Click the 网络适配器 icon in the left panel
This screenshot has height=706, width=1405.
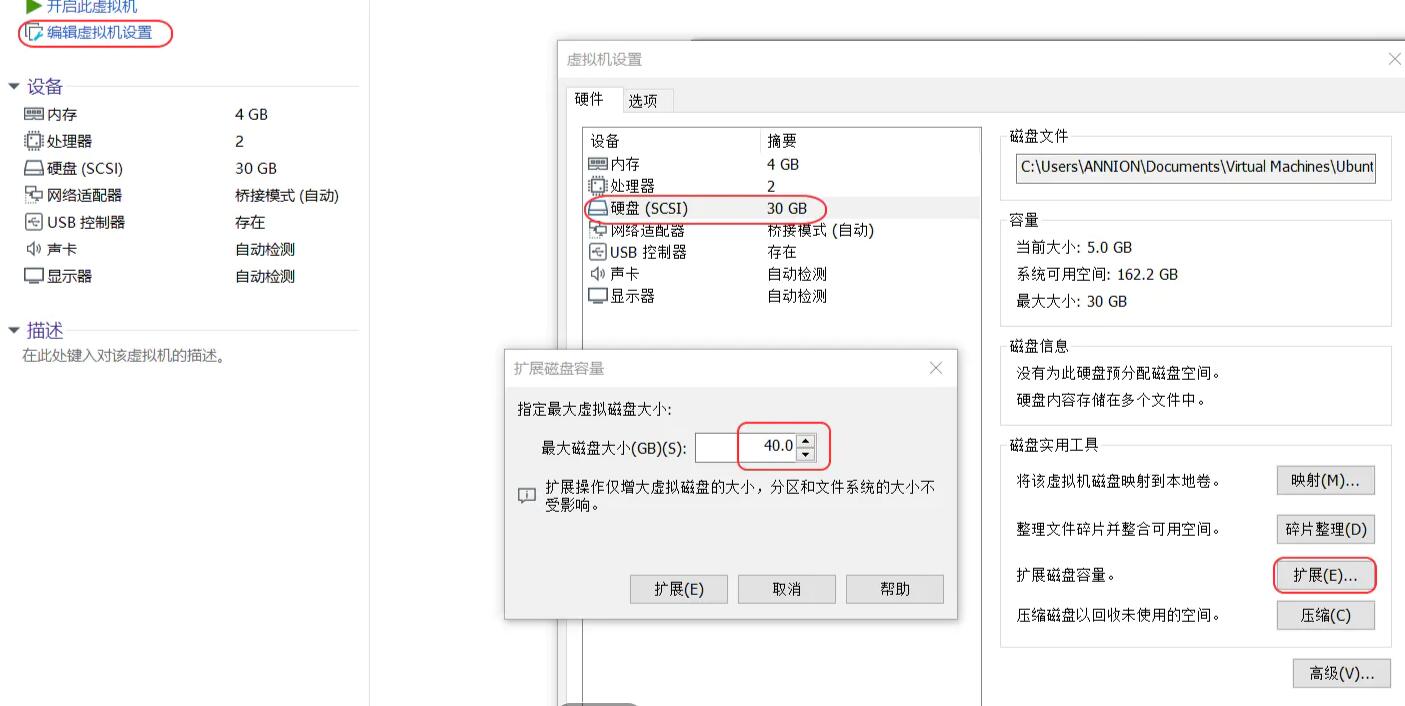point(34,195)
